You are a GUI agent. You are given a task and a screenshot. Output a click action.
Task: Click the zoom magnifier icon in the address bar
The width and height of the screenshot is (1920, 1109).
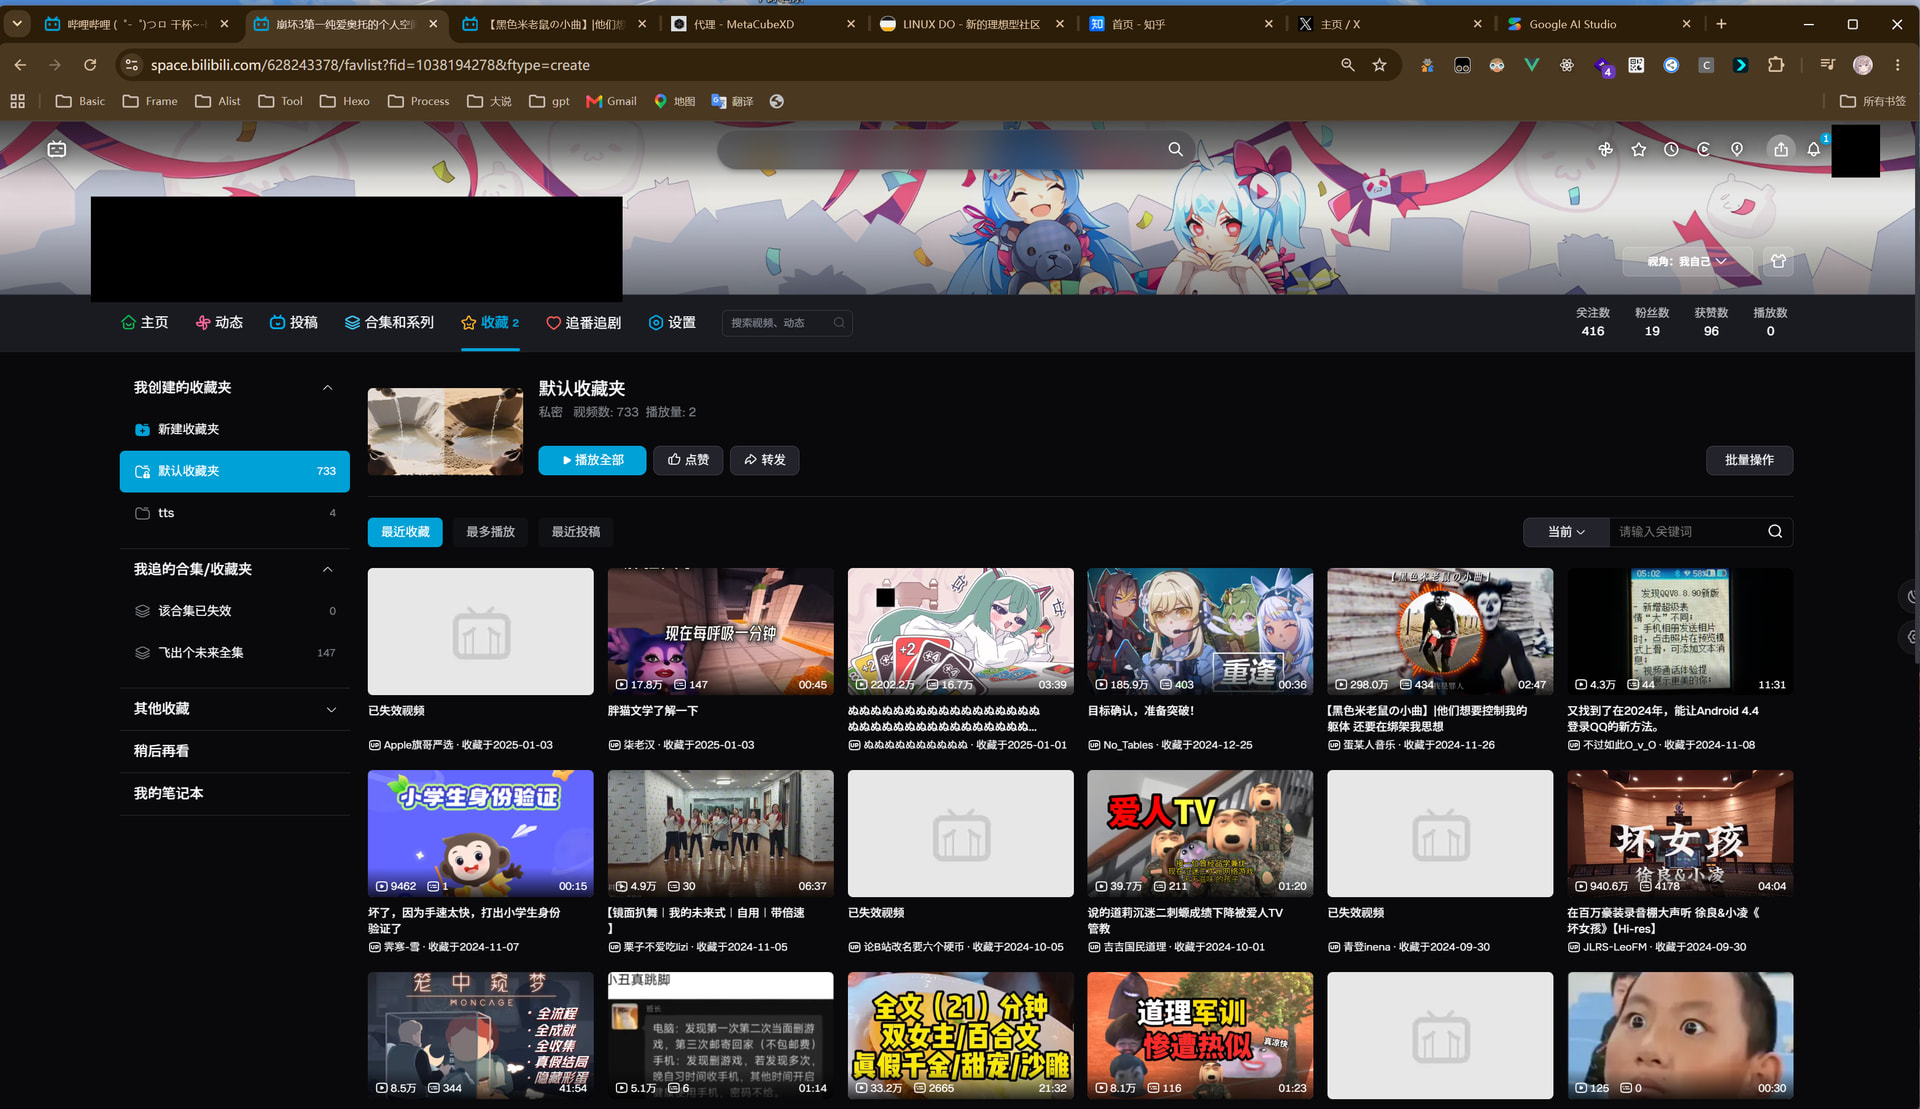(x=1348, y=65)
